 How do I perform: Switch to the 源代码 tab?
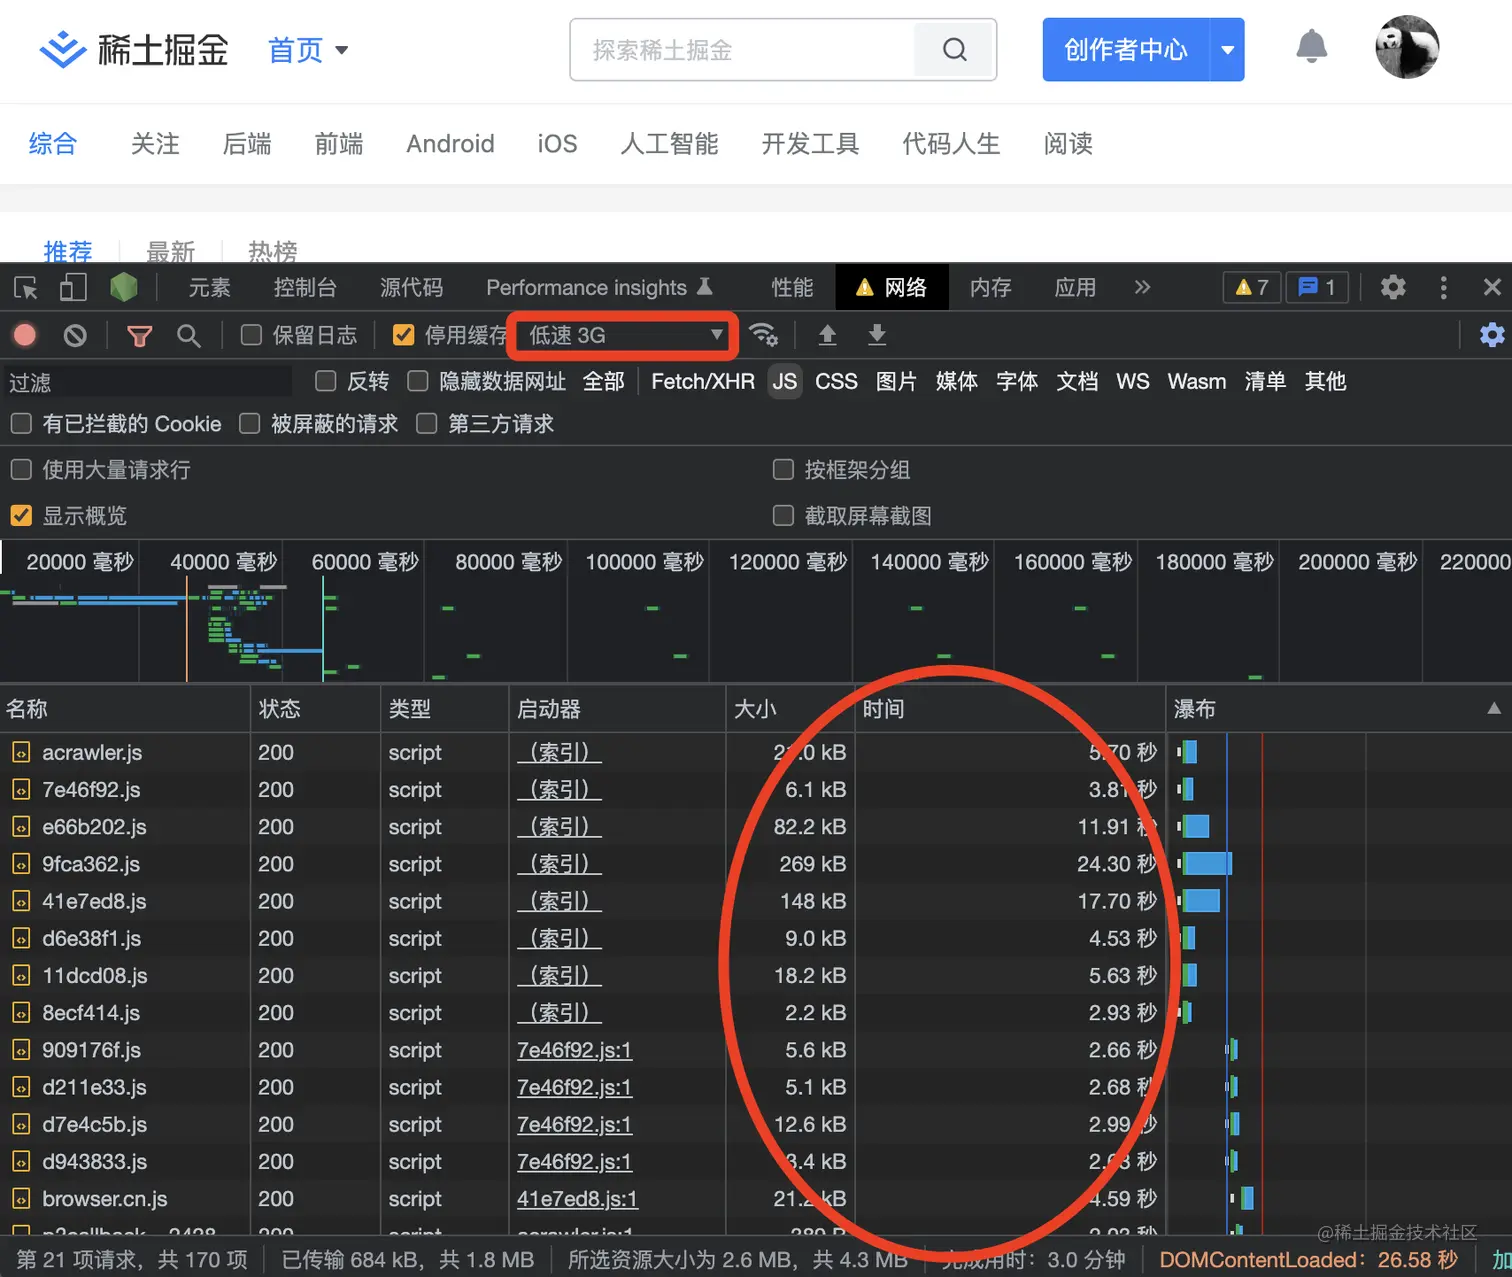point(411,288)
